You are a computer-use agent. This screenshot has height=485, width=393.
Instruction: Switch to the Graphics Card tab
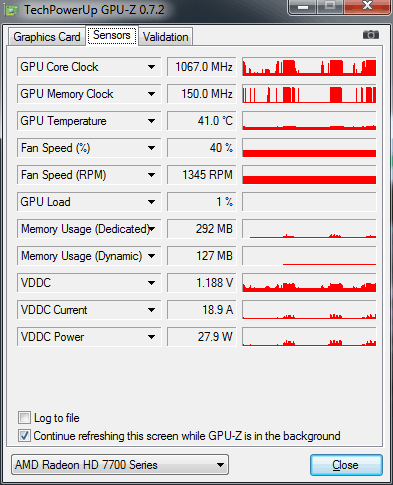47,37
